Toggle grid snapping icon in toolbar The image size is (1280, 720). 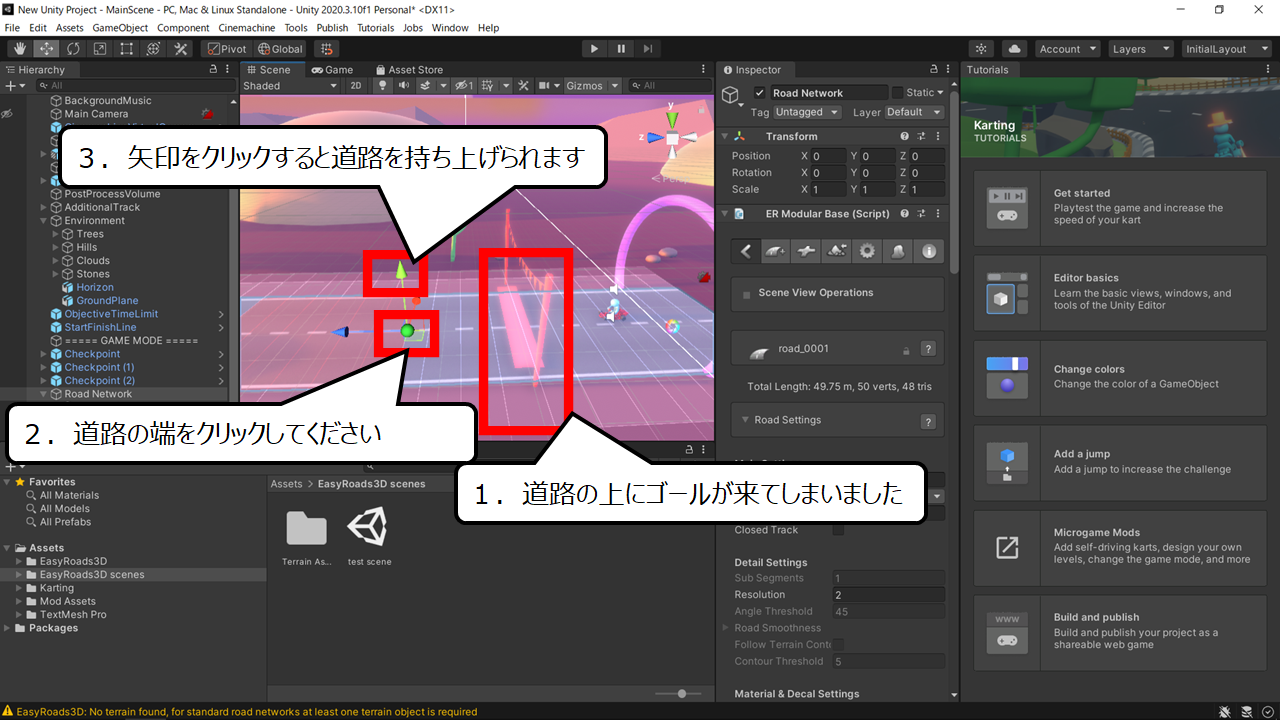pyautogui.click(x=326, y=49)
